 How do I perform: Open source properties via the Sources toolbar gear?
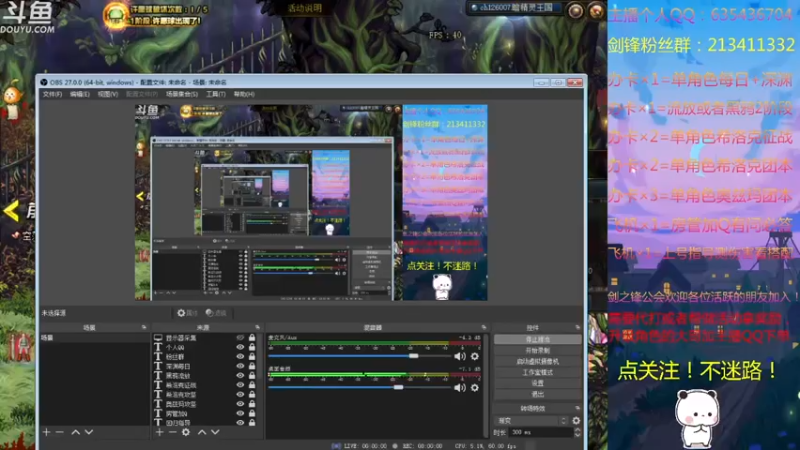coord(186,432)
